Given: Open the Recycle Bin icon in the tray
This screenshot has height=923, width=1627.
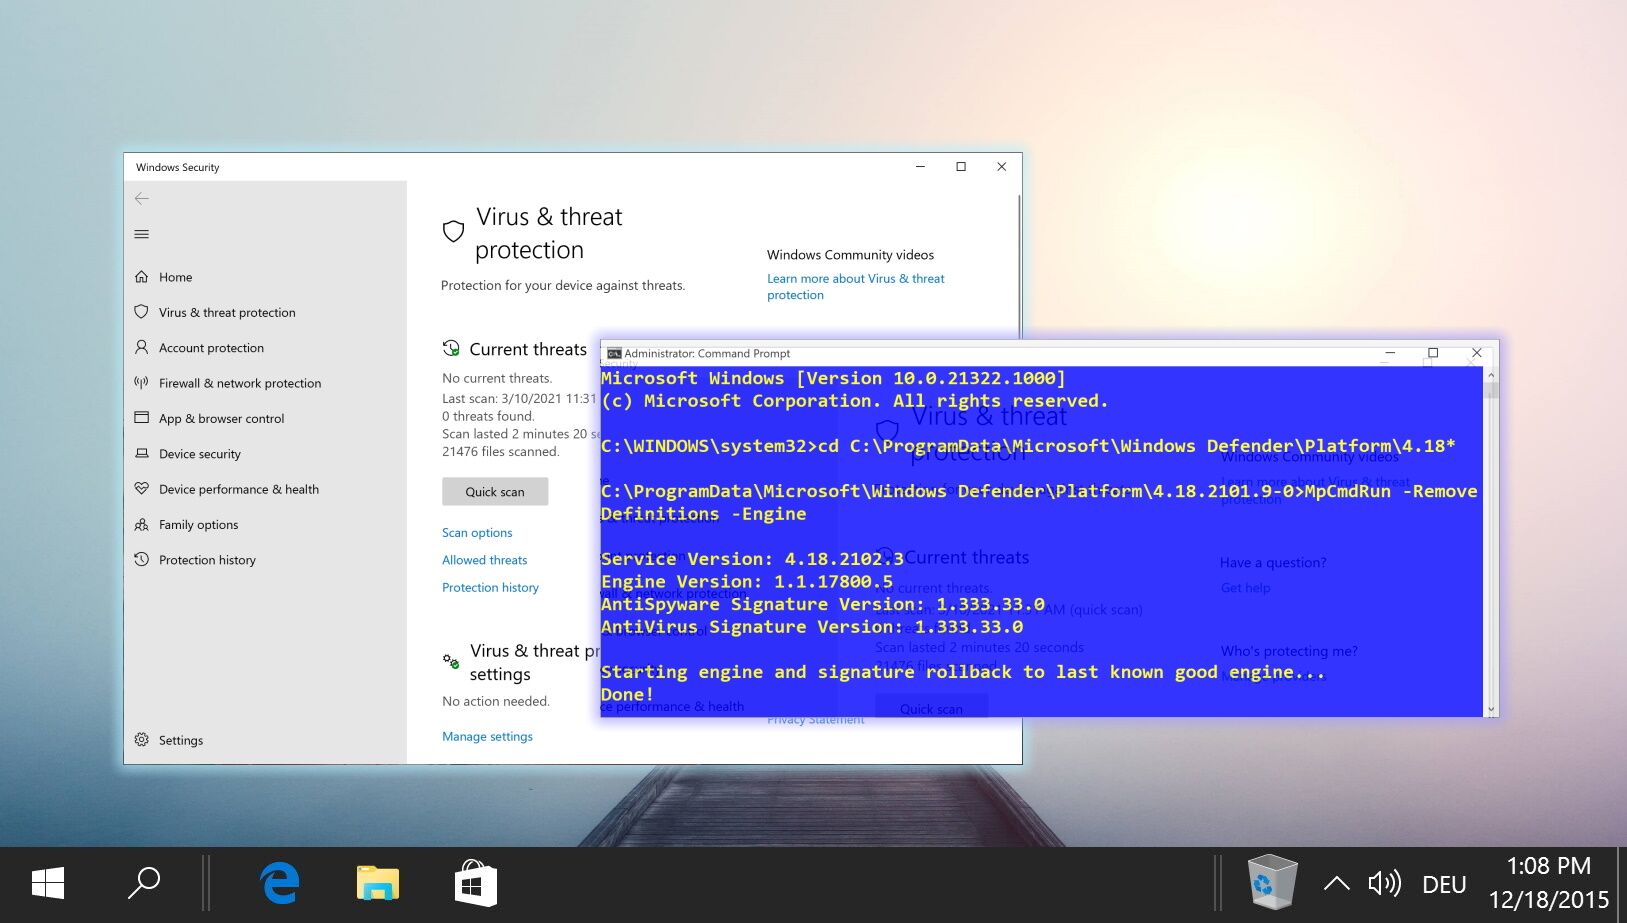Looking at the screenshot, I should (1271, 881).
